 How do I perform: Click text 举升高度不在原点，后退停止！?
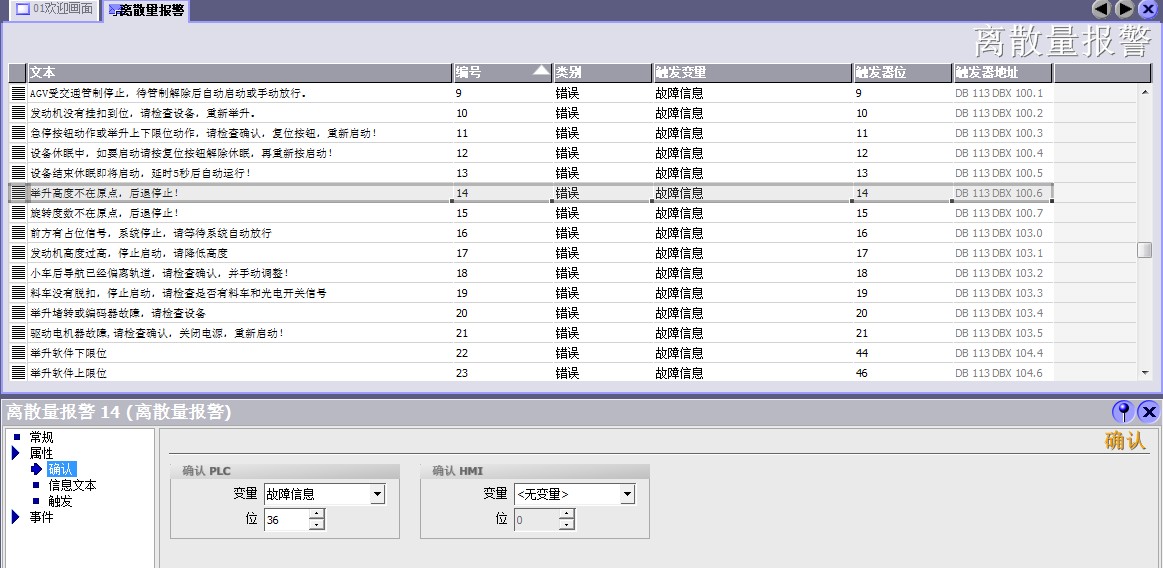(105, 194)
